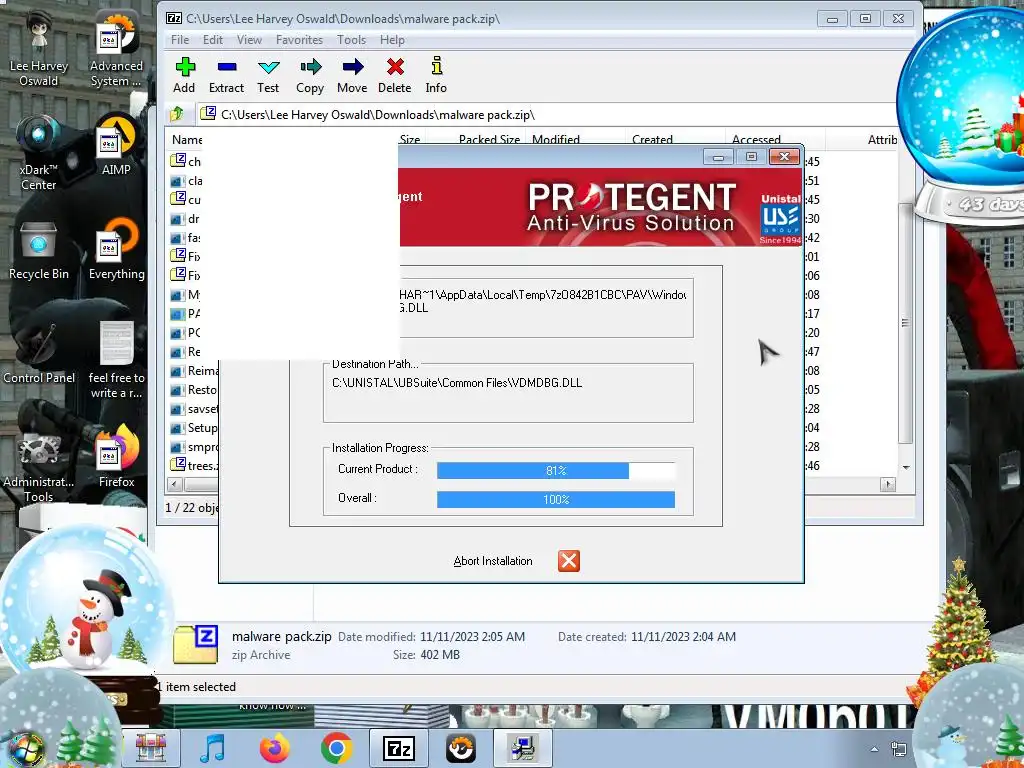This screenshot has width=1024, height=768.
Task: Open the Favorites menu
Action: (x=299, y=40)
